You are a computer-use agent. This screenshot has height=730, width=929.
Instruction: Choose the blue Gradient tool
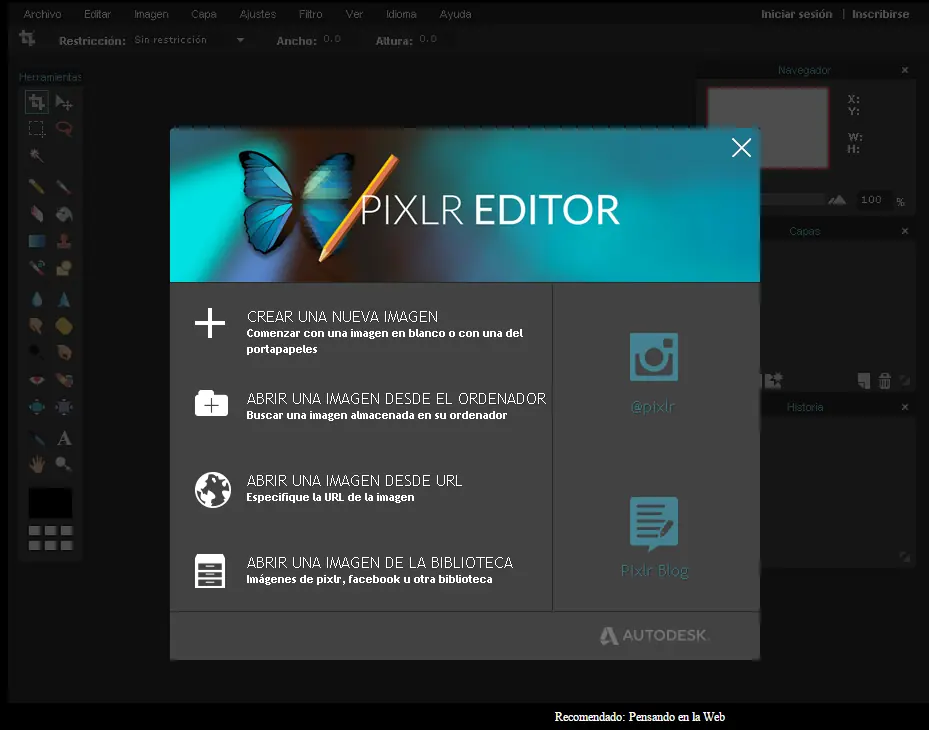(x=37, y=241)
